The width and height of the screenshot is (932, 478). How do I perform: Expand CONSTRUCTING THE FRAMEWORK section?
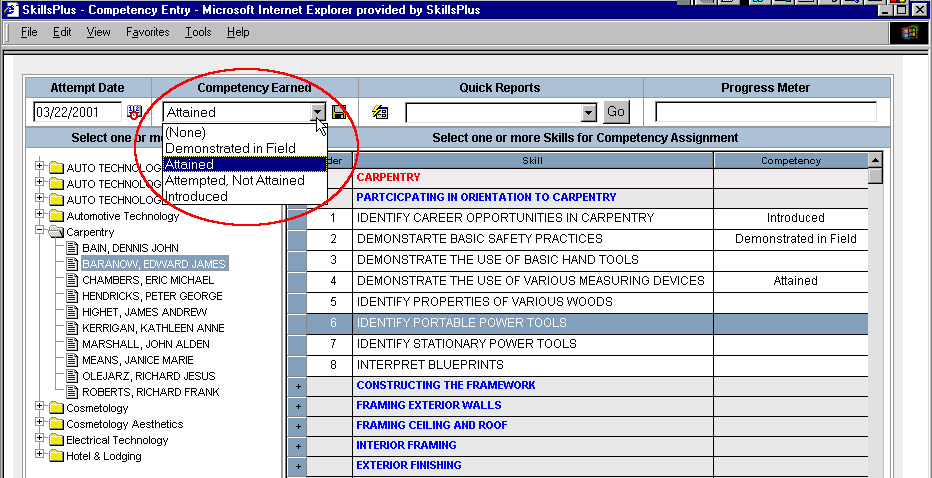[297, 386]
